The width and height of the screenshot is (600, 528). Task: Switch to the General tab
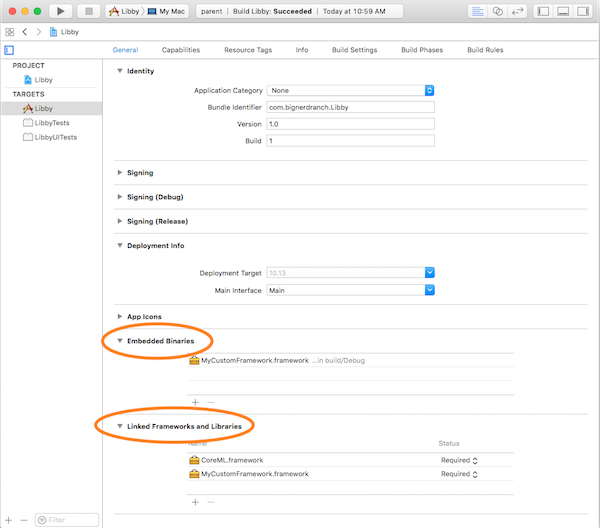click(125, 50)
